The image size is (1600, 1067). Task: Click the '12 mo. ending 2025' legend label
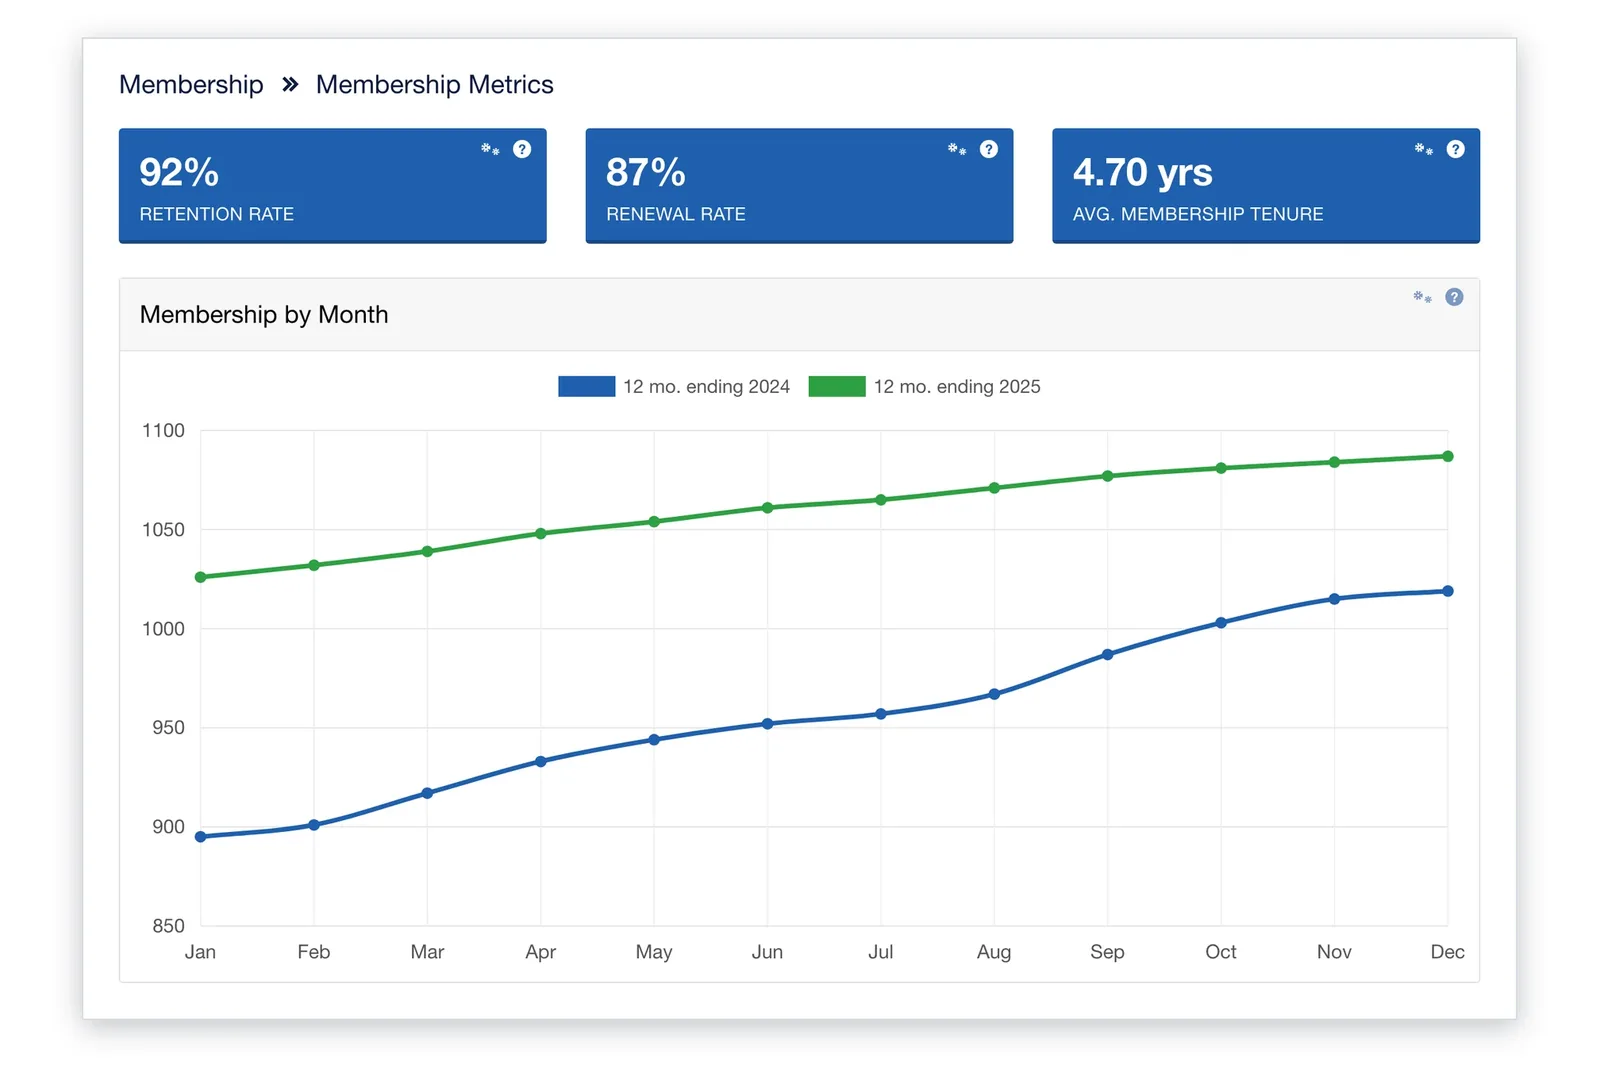point(957,386)
